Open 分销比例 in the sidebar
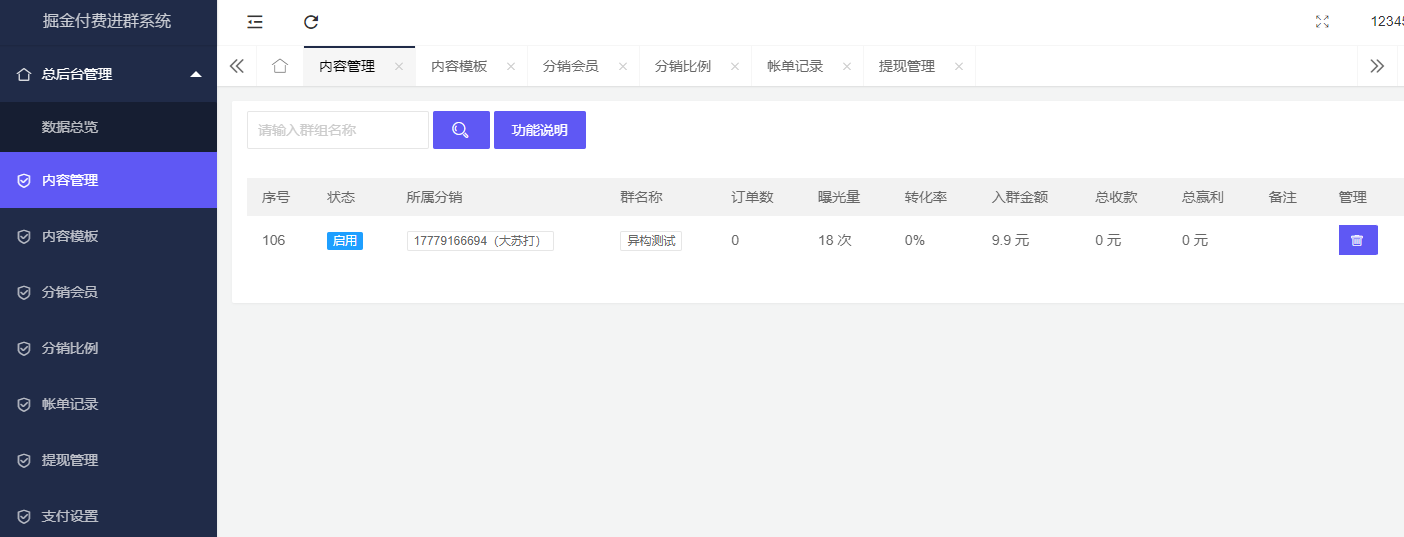This screenshot has width=1404, height=537. click(70, 348)
